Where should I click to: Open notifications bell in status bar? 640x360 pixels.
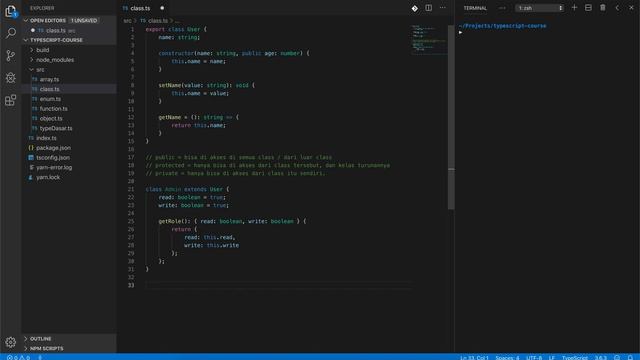click(630, 357)
